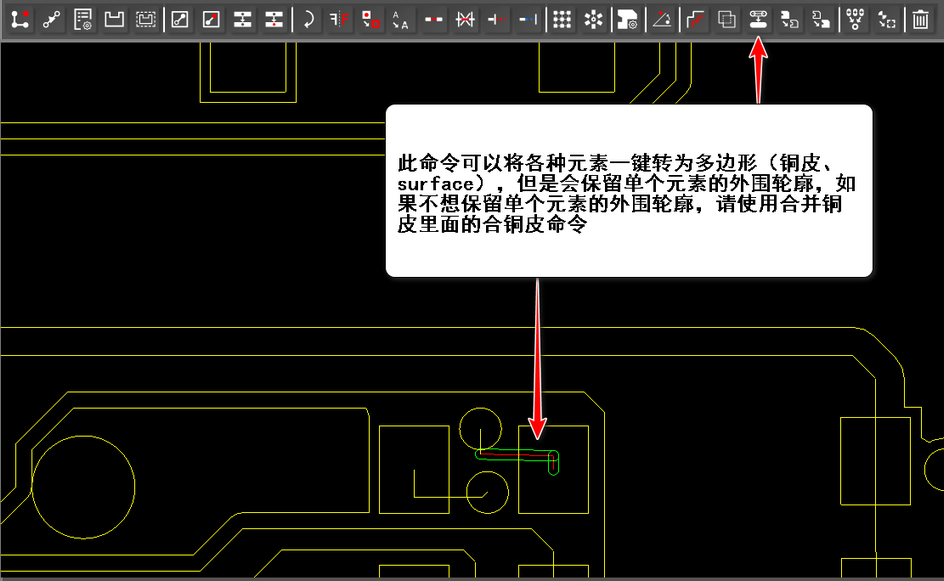Click the solid notched outline icon
The height and width of the screenshot is (581, 944).
[x=114, y=19]
